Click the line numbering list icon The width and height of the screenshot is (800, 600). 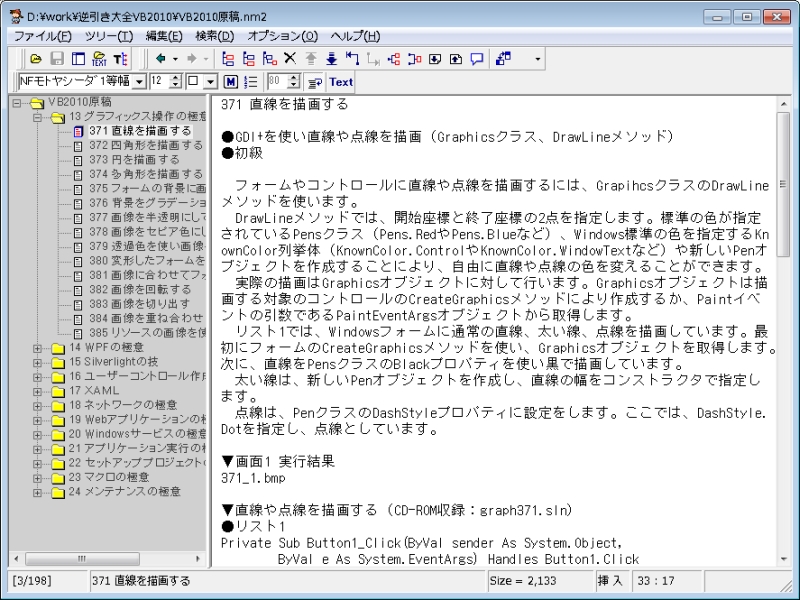(251, 81)
